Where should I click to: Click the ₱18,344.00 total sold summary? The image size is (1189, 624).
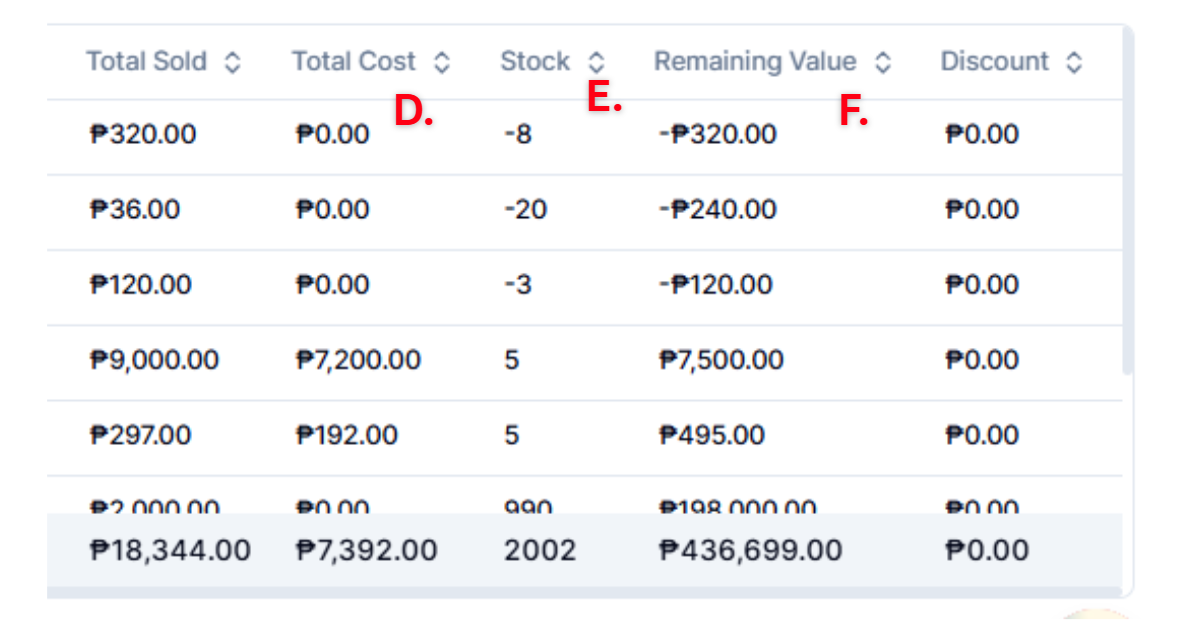[170, 550]
